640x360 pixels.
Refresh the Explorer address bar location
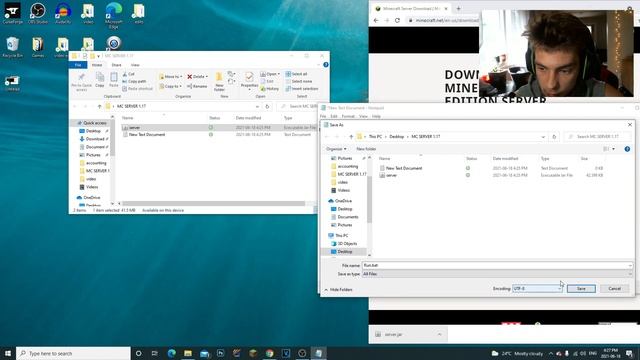click(267, 106)
